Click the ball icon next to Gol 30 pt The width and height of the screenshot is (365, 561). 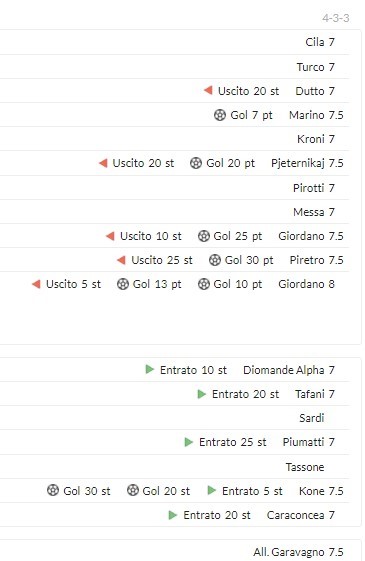click(215, 260)
